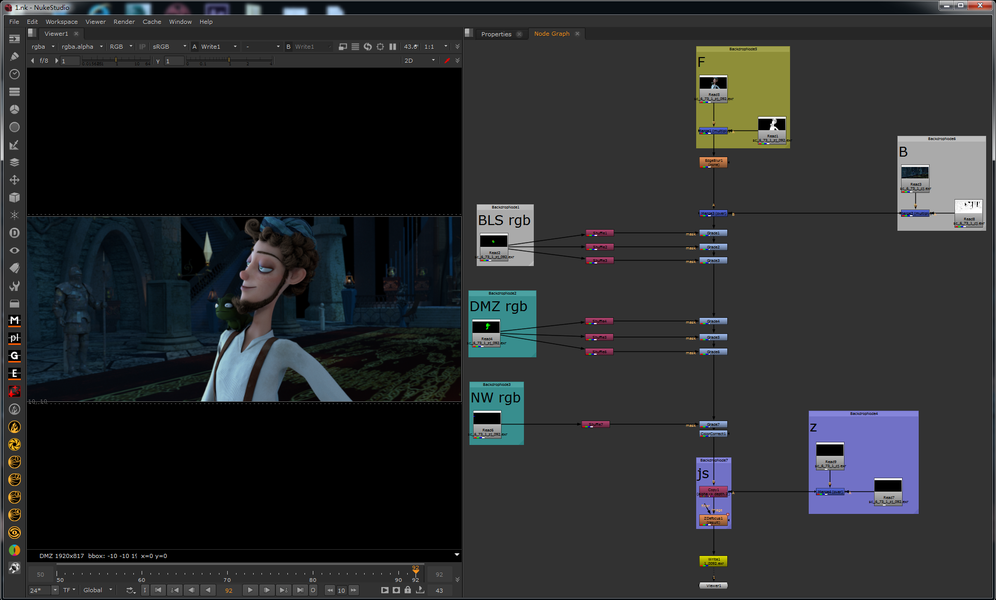Click the skip forward by 10 button

point(354,590)
